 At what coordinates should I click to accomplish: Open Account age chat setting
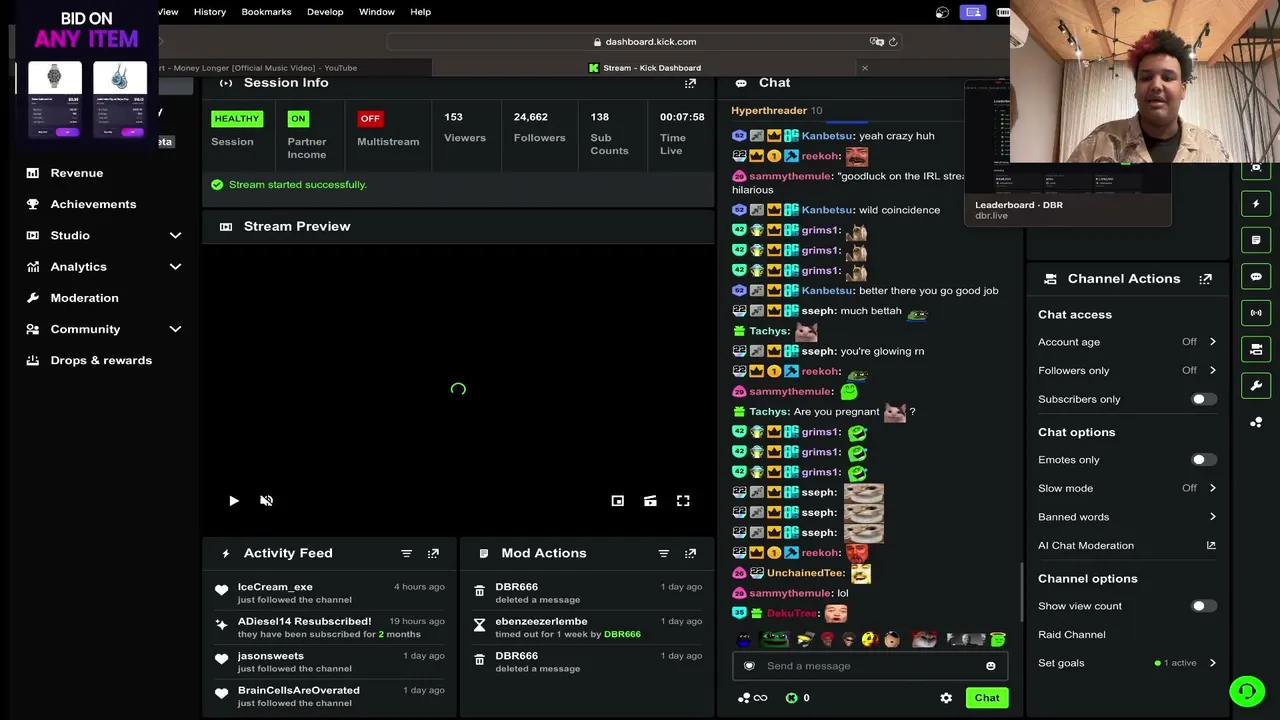tap(1127, 342)
